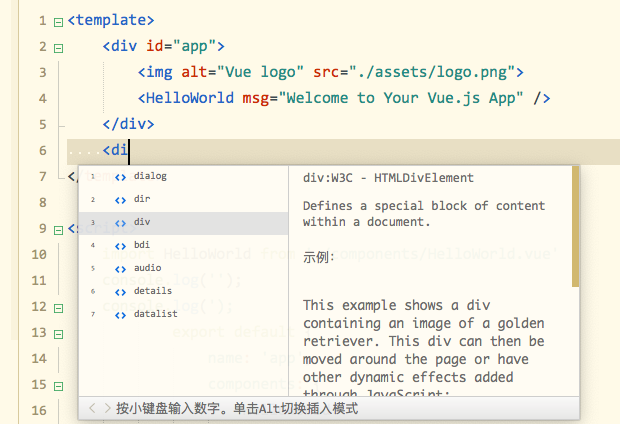The height and width of the screenshot is (424, 620).
Task: Click the tag icon next to audio
Action: pos(120,268)
